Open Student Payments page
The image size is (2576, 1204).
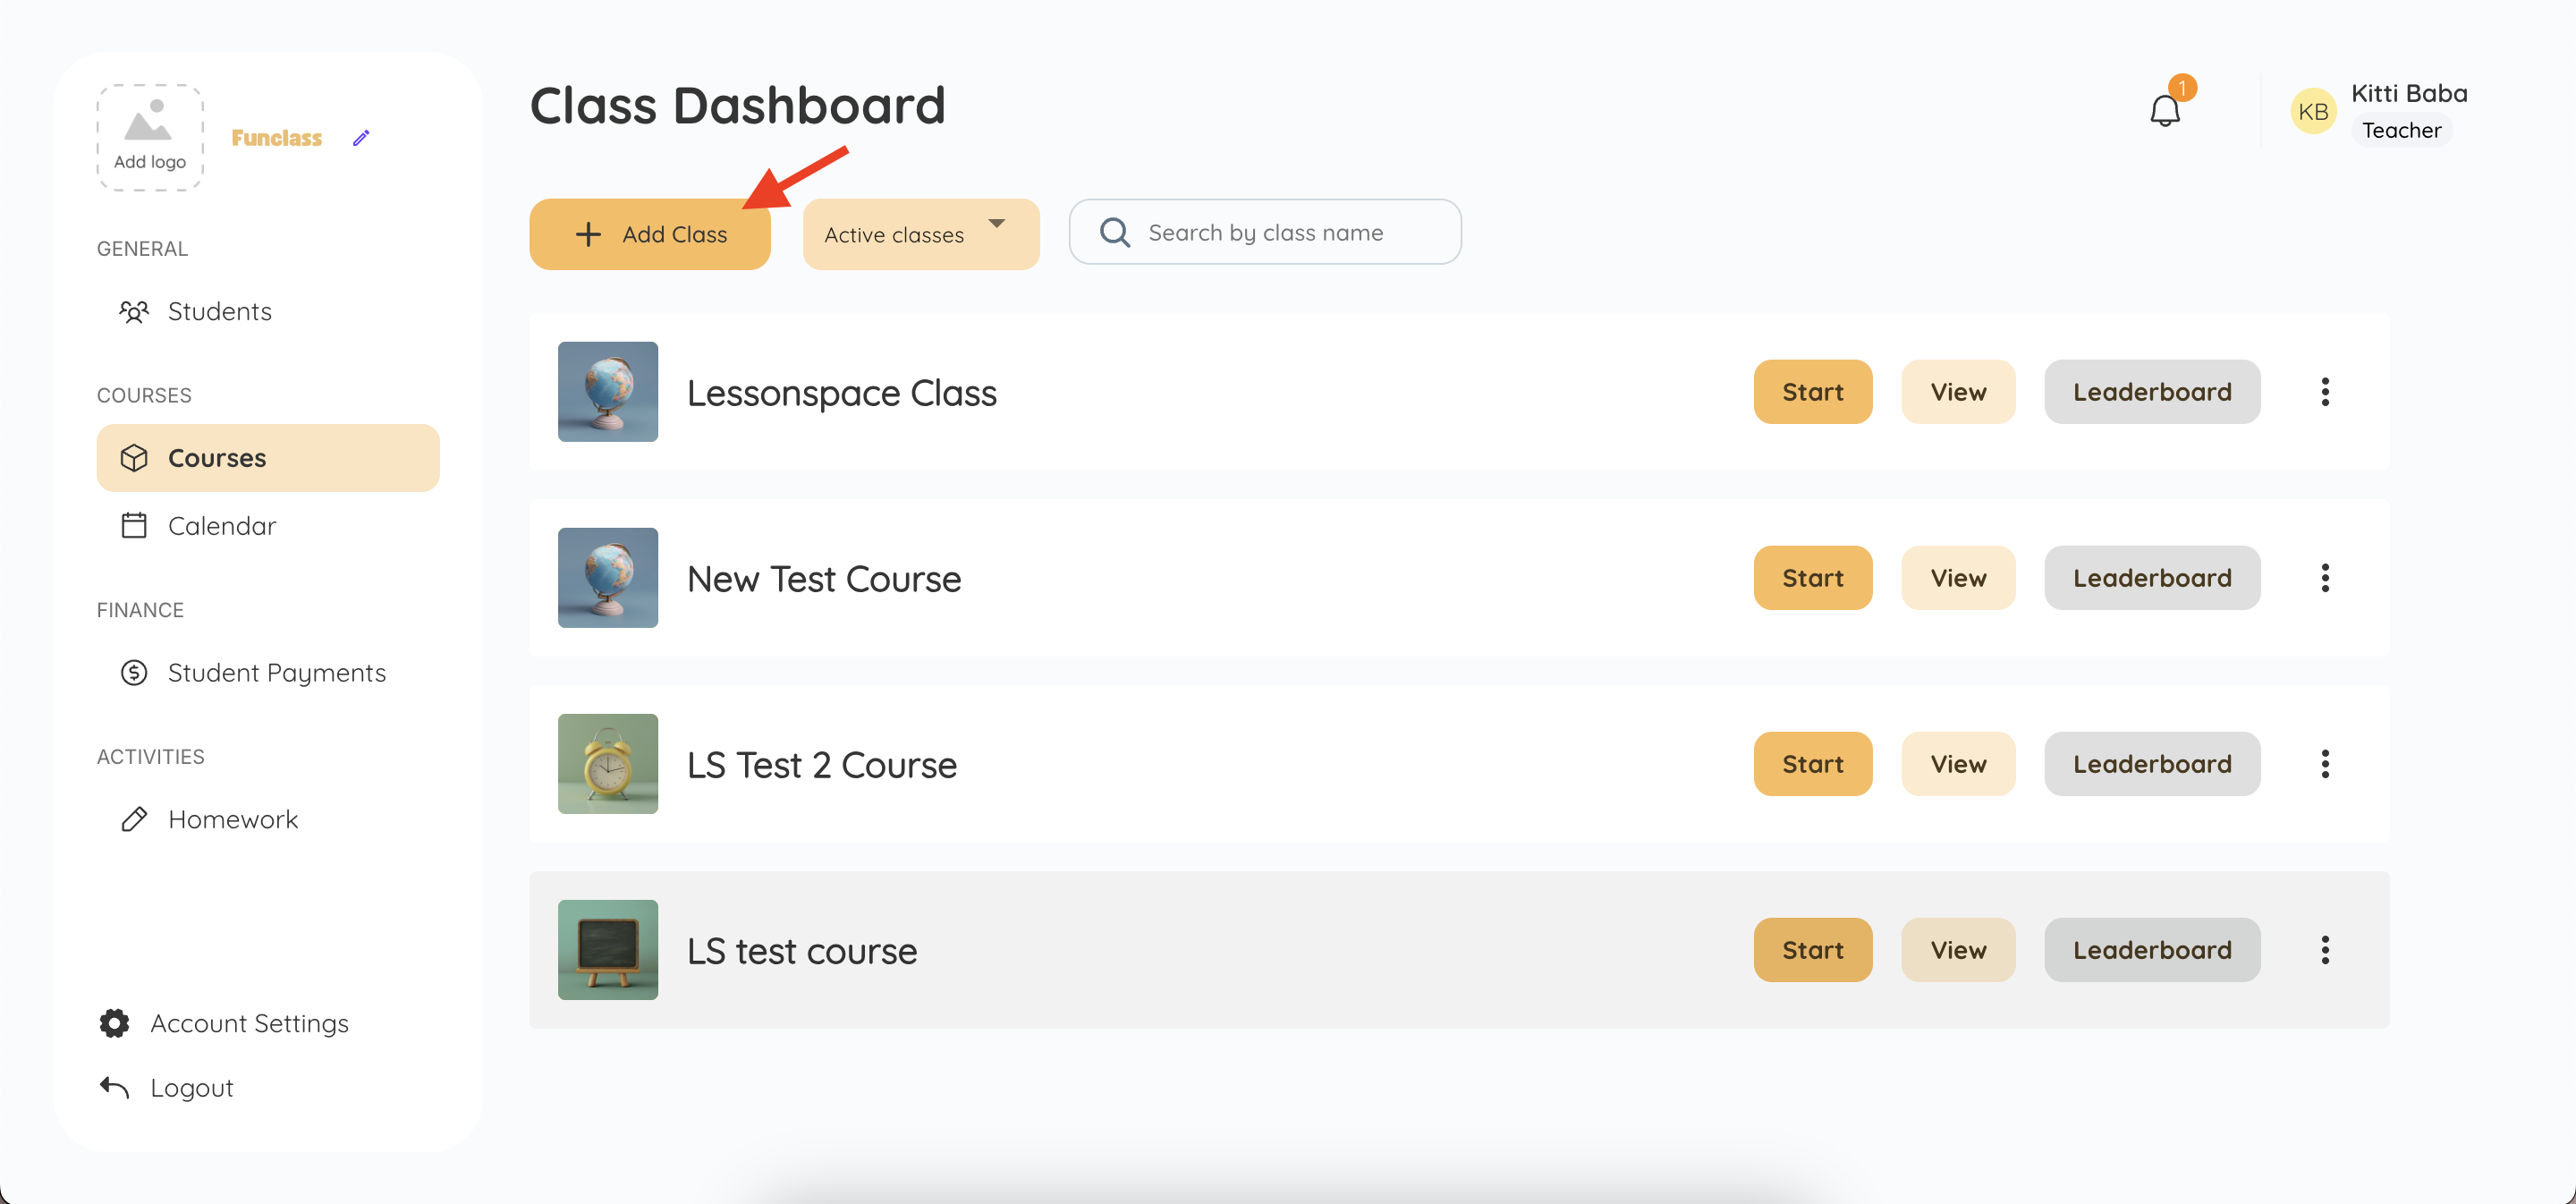276,673
